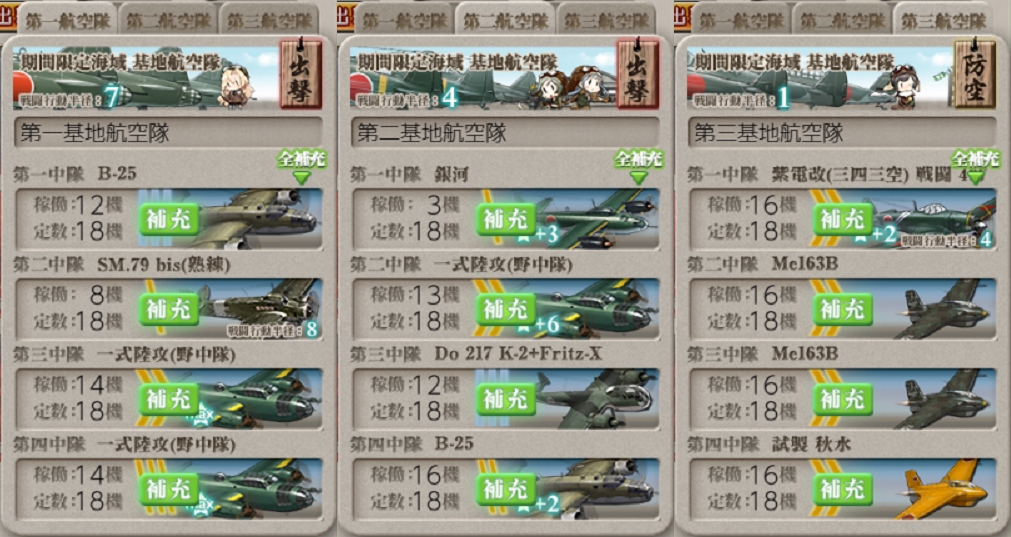Toggle the second air corps 出撃 sign
The width and height of the screenshot is (1011, 537).
tap(637, 73)
